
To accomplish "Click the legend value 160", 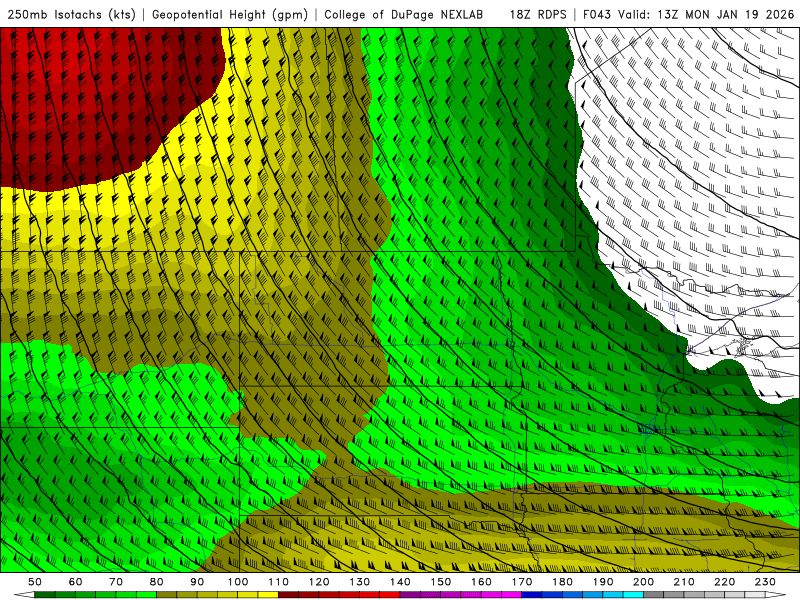I will (481, 582).
